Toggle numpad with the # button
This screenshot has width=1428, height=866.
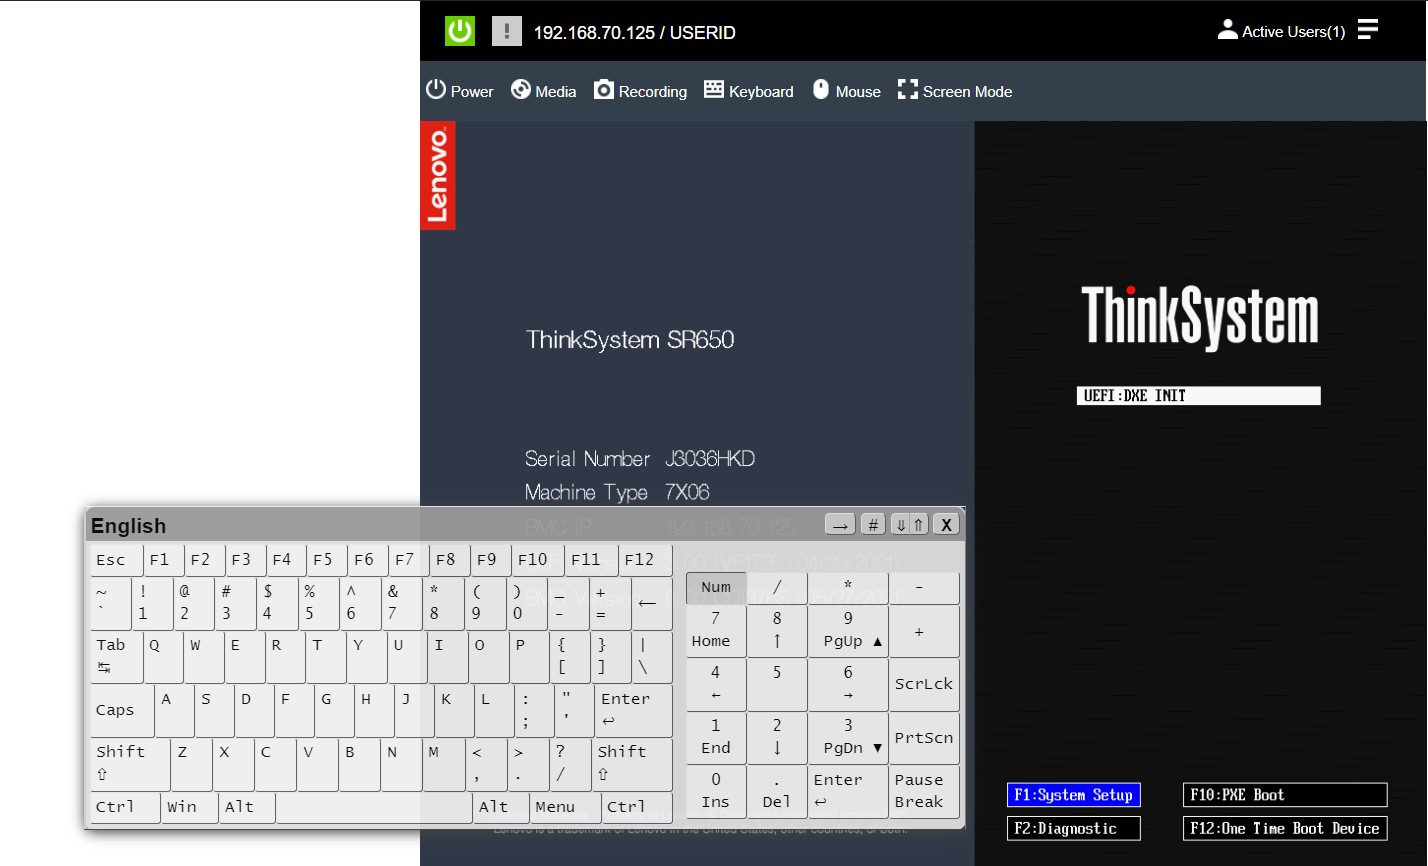tap(873, 524)
